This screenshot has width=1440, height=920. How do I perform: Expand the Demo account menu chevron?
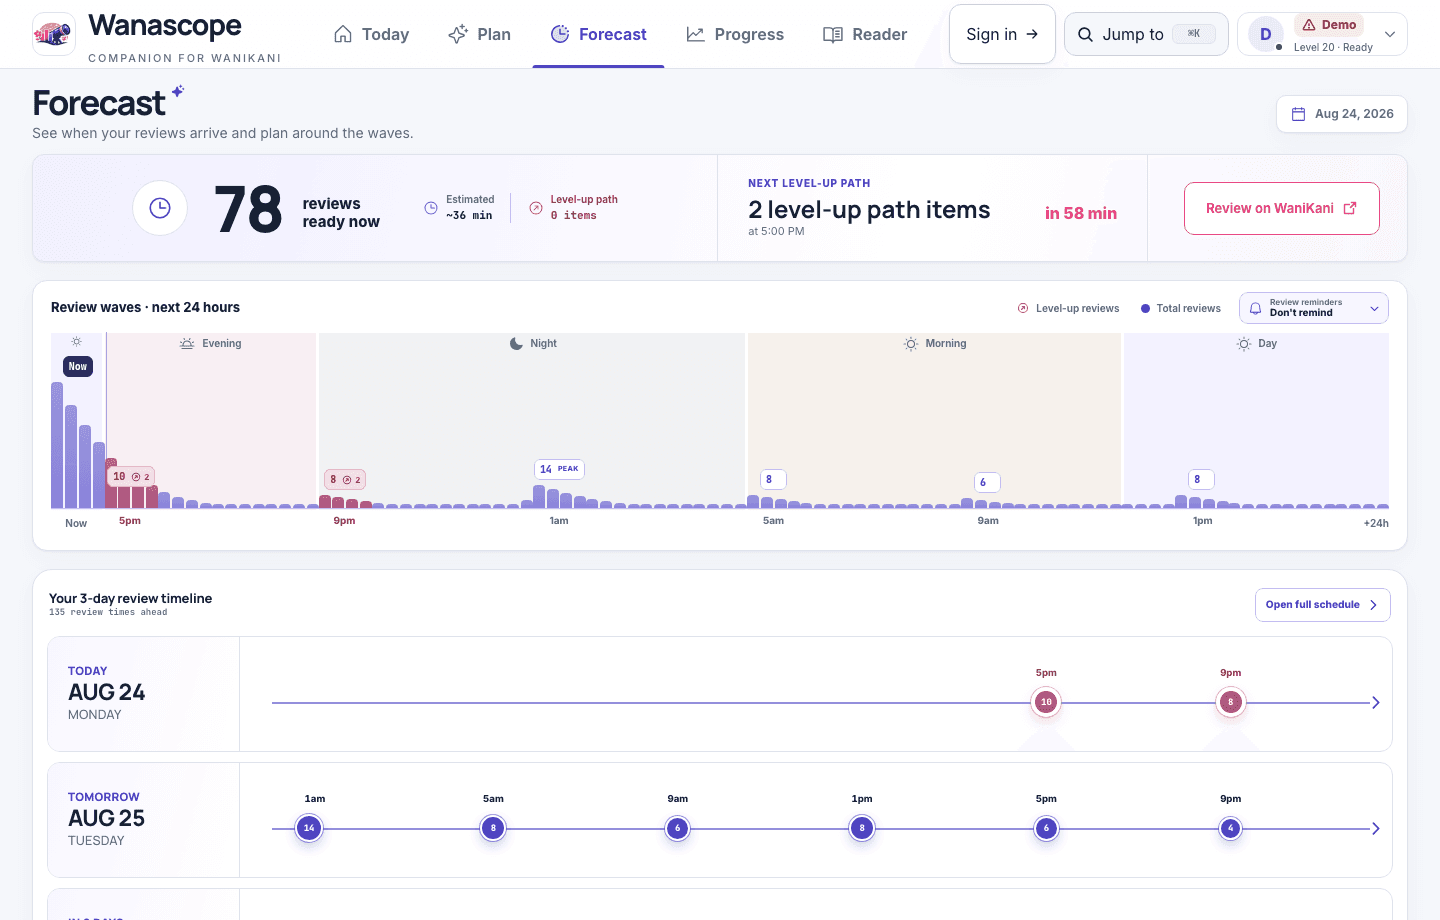point(1390,34)
